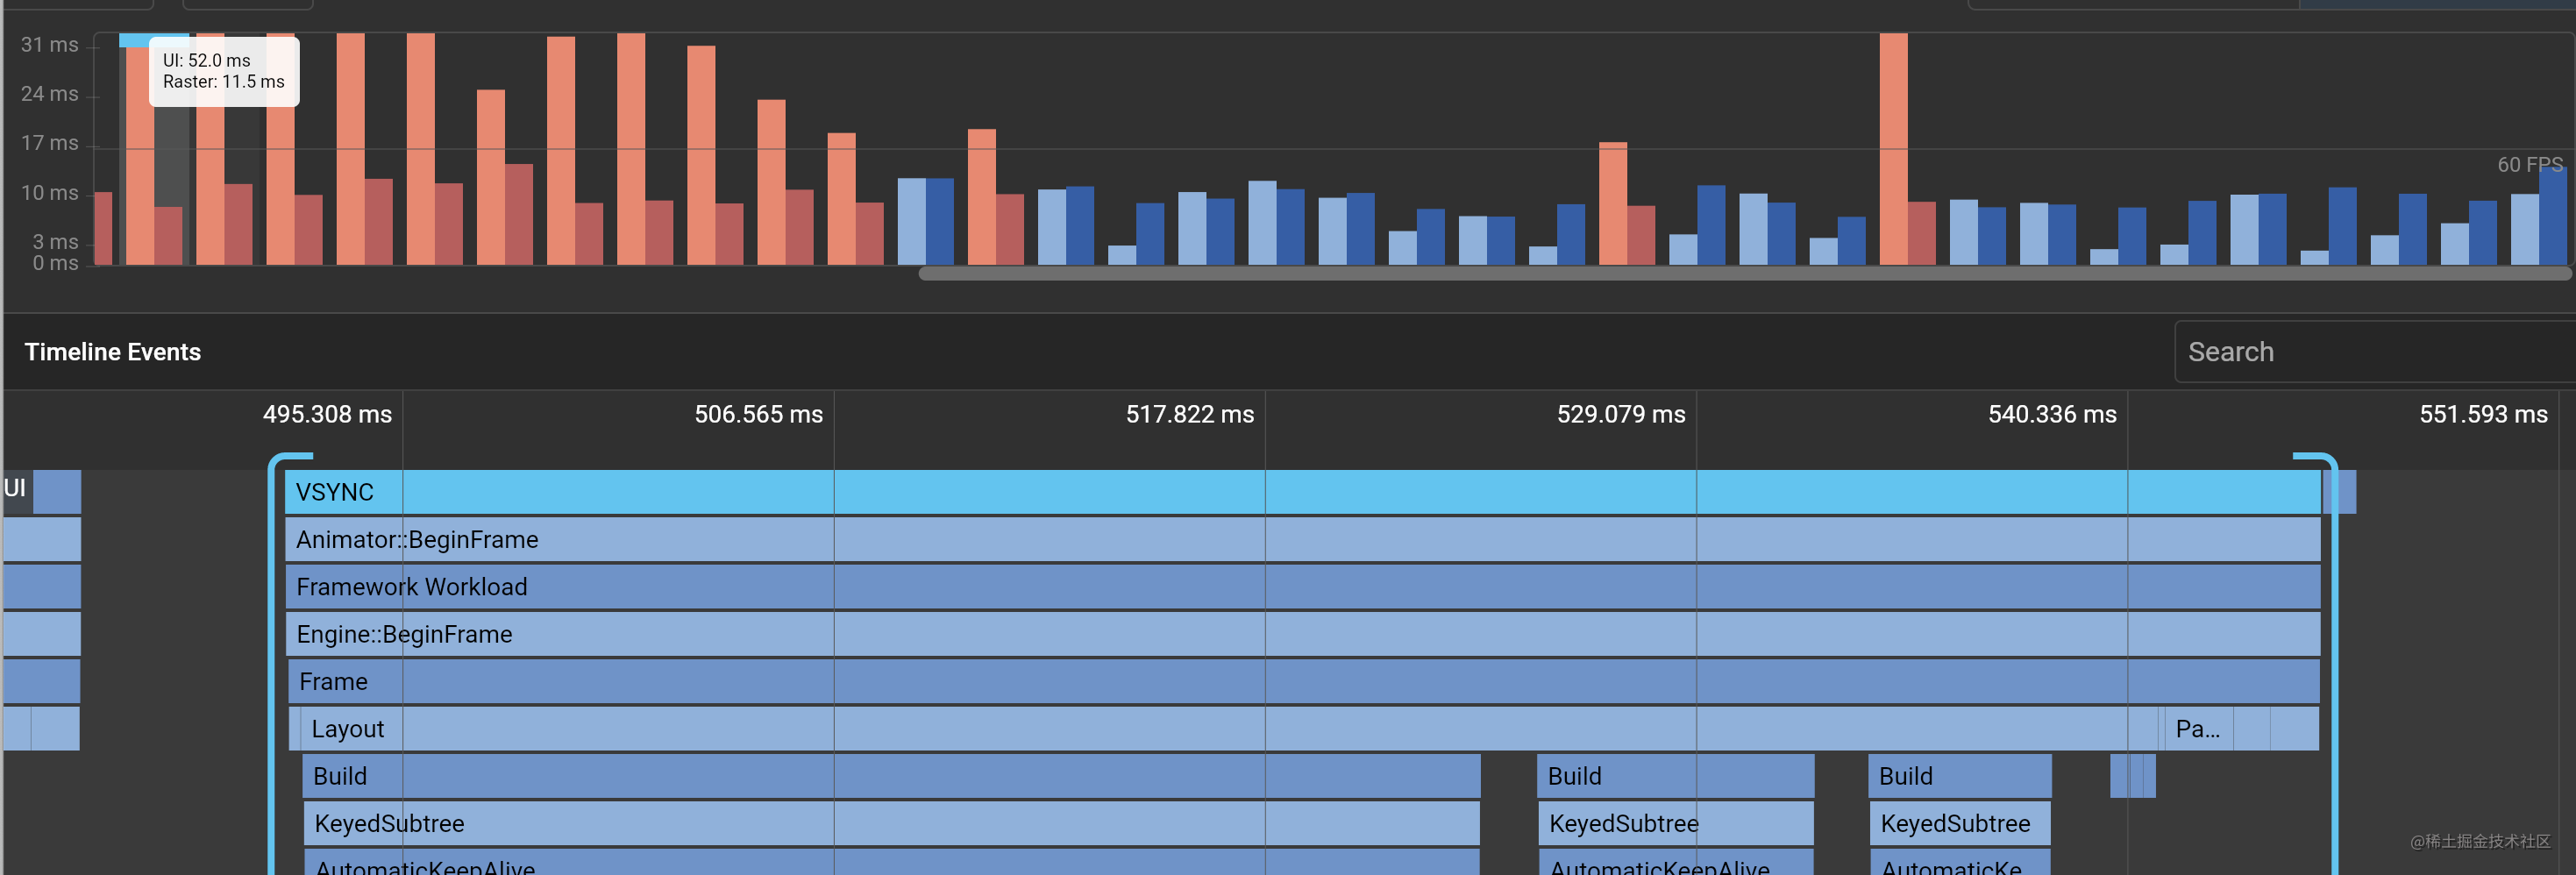Screen dimensions: 2576x875
Task: Select the widest Build event
Action: pos(891,776)
